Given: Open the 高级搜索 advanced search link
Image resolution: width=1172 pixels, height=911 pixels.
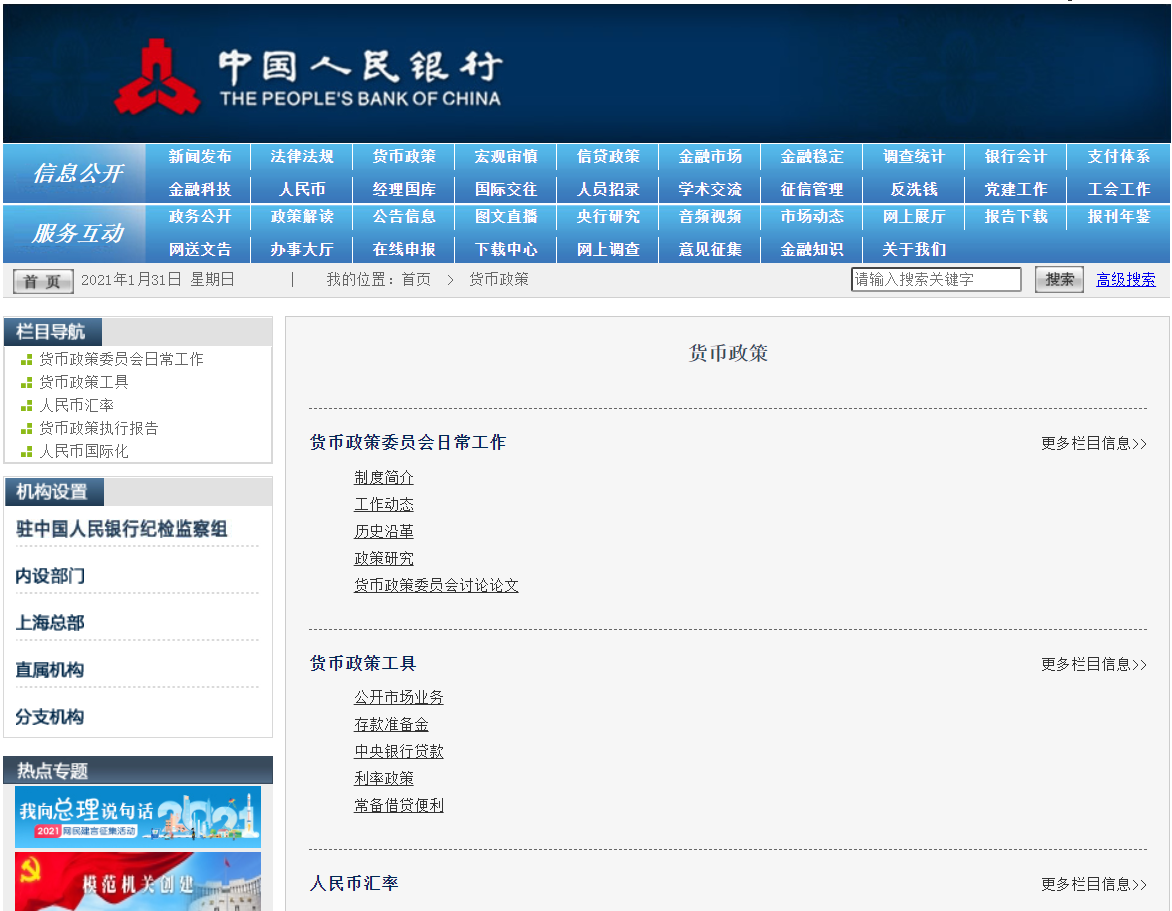Looking at the screenshot, I should [1125, 279].
